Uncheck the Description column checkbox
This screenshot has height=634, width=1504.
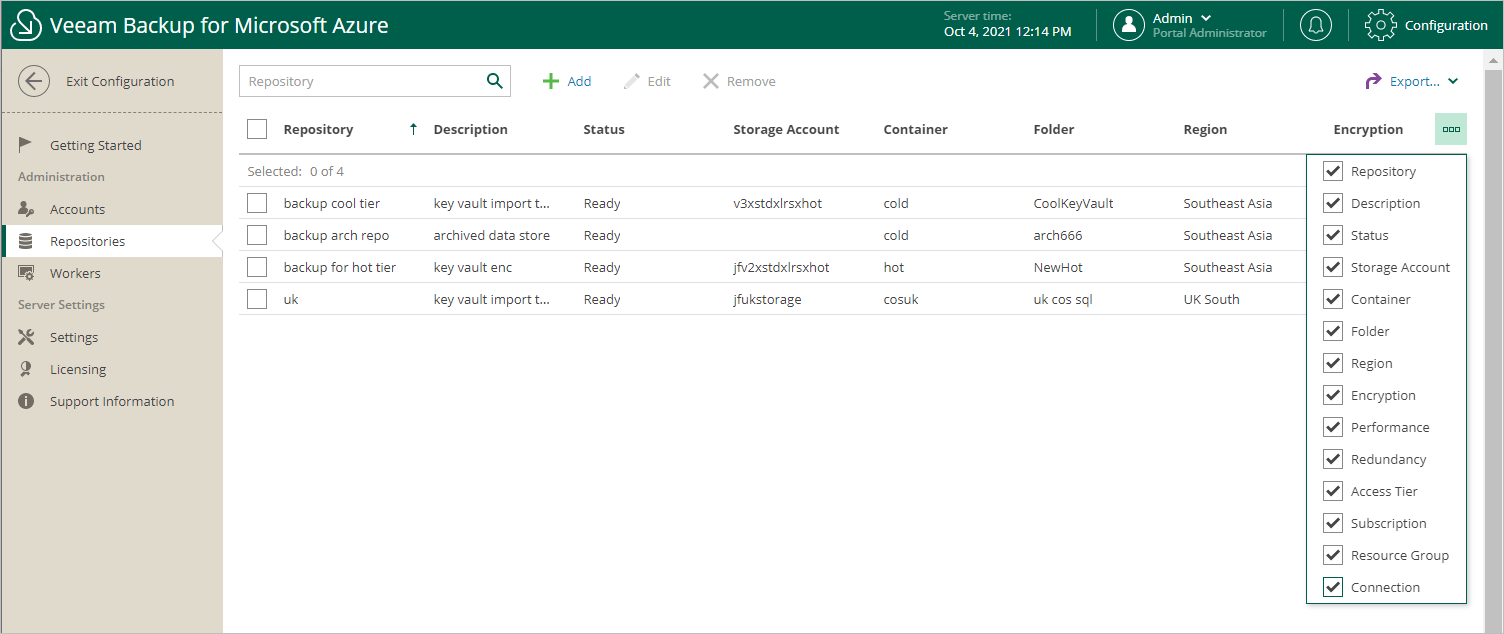pos(1333,203)
